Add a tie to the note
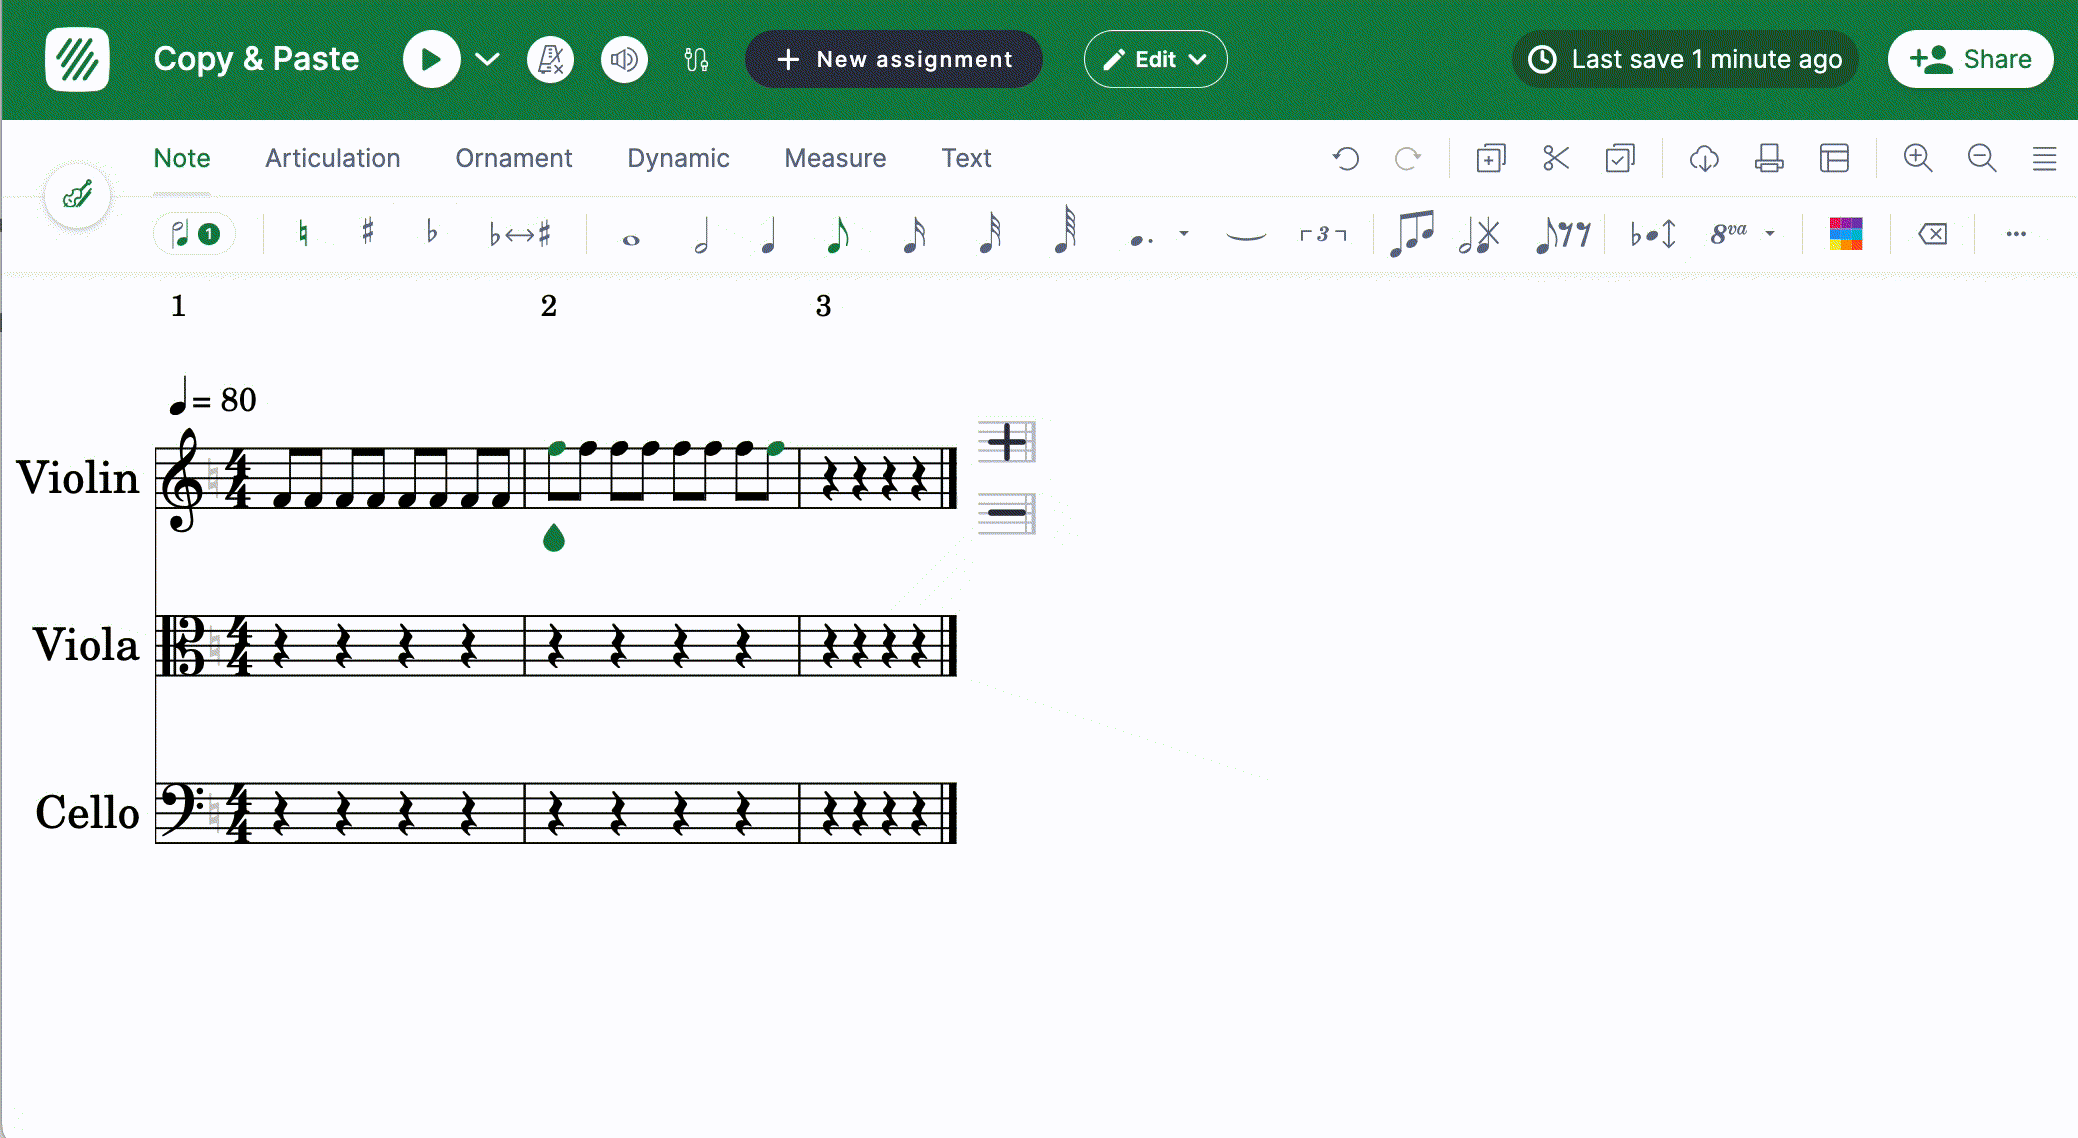2078x1138 pixels. tap(1246, 236)
